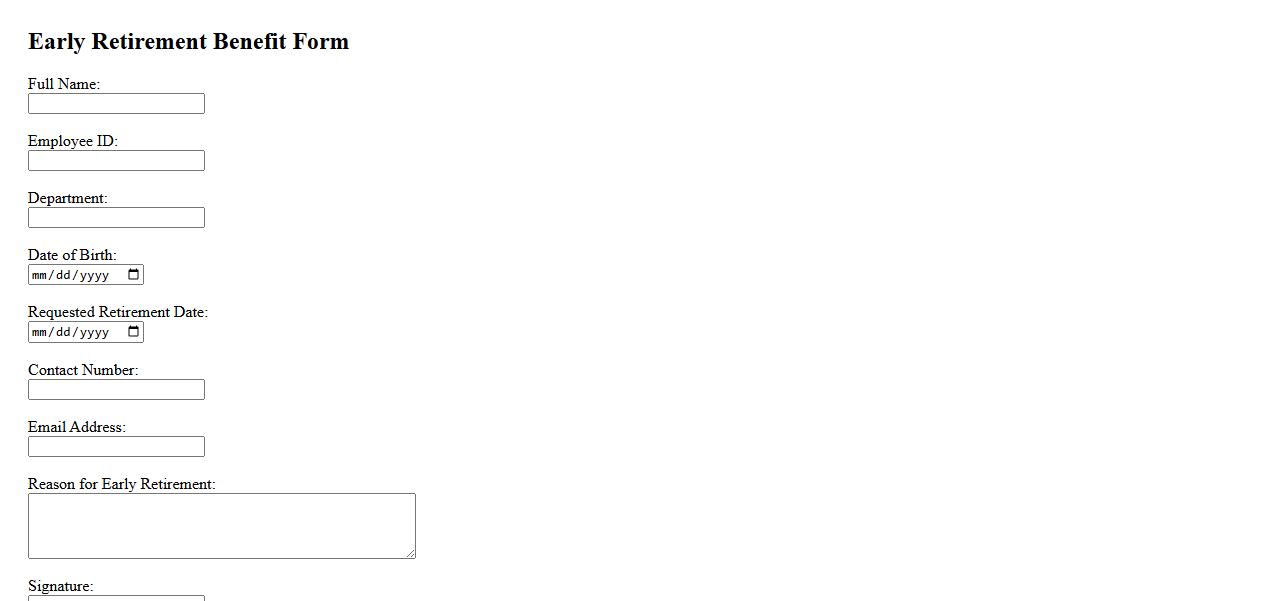Click the "Date of Birth:" label text
This screenshot has height=601, width=1278.
pos(72,255)
